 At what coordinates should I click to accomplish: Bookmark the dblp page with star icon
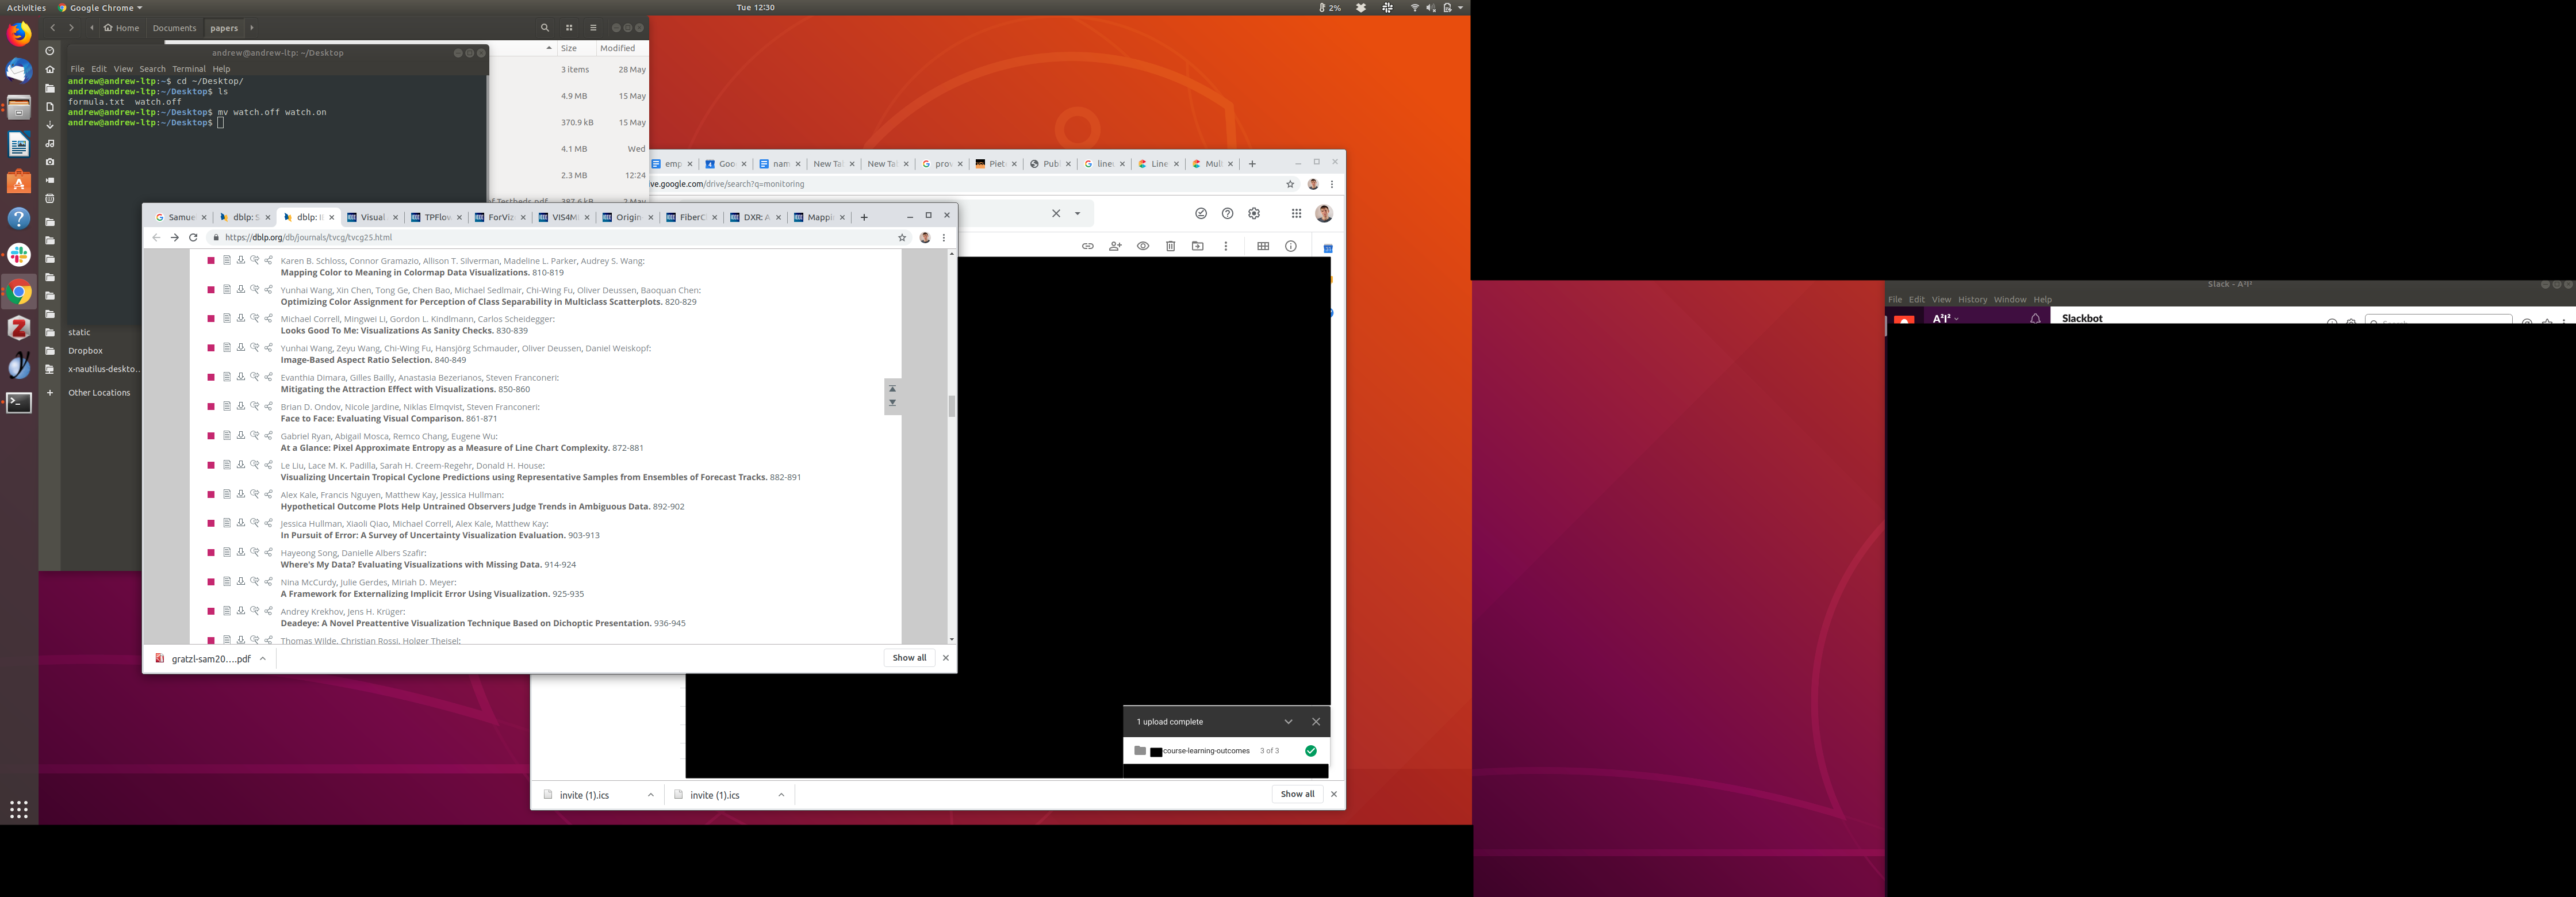[902, 237]
